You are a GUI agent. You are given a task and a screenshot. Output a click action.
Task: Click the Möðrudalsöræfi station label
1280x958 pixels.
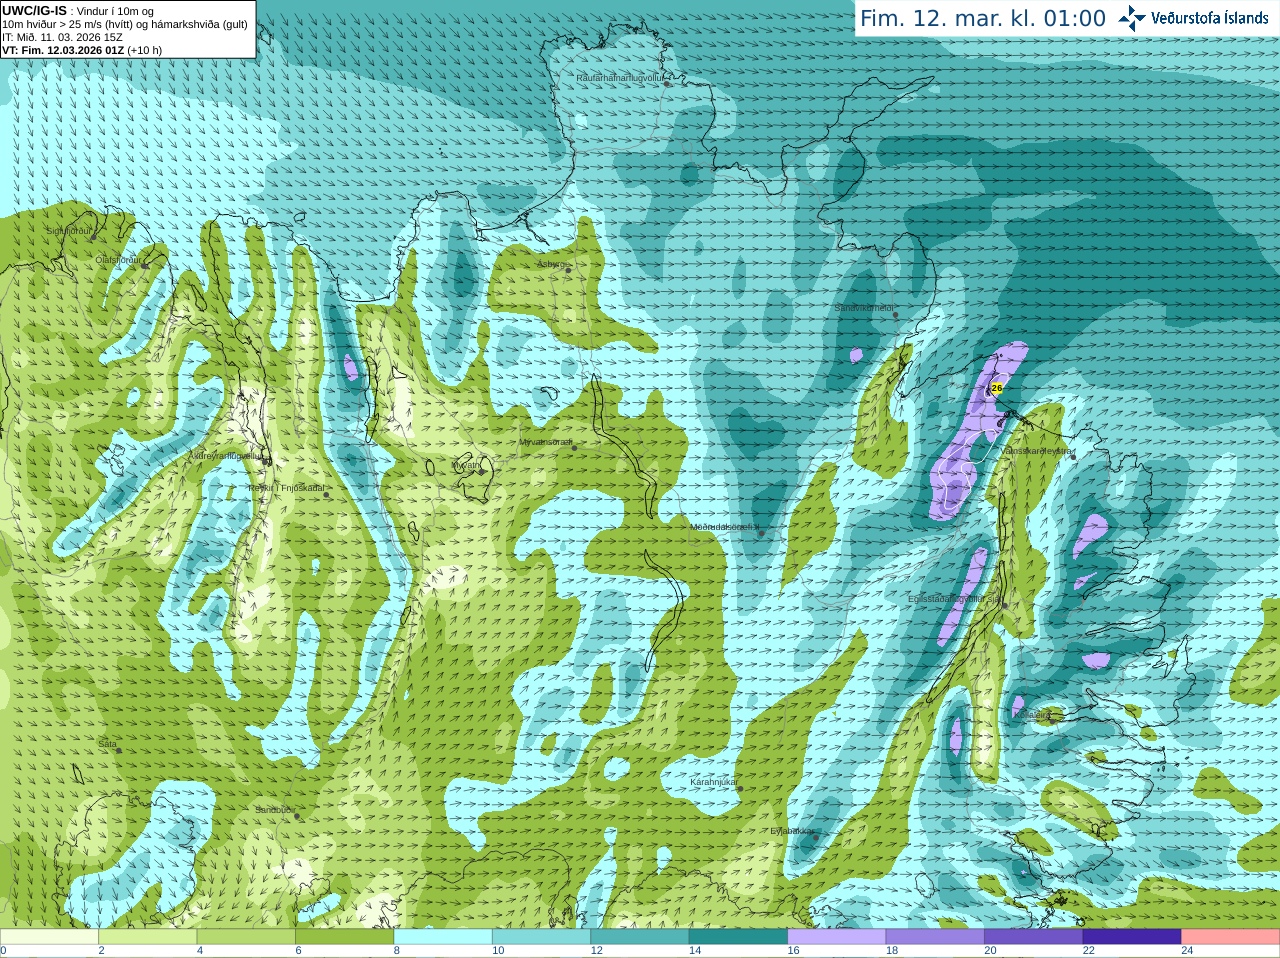pos(724,527)
